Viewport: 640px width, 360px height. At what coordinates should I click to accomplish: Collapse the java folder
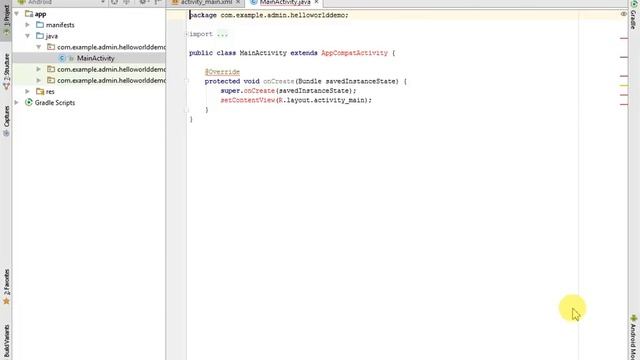click(x=27, y=36)
